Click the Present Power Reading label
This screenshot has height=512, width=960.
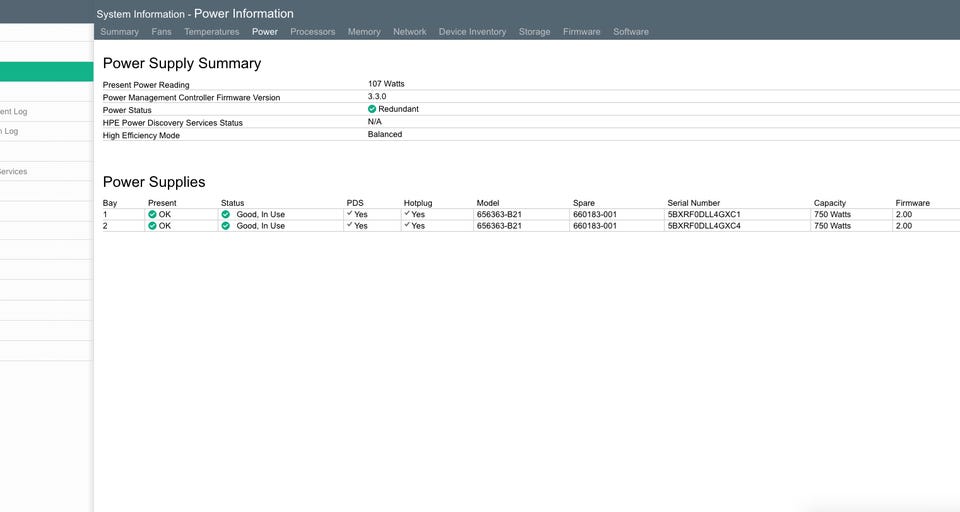146,85
